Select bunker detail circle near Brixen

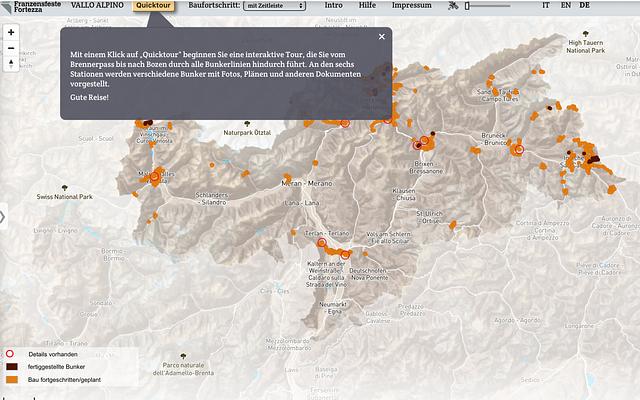[418, 144]
